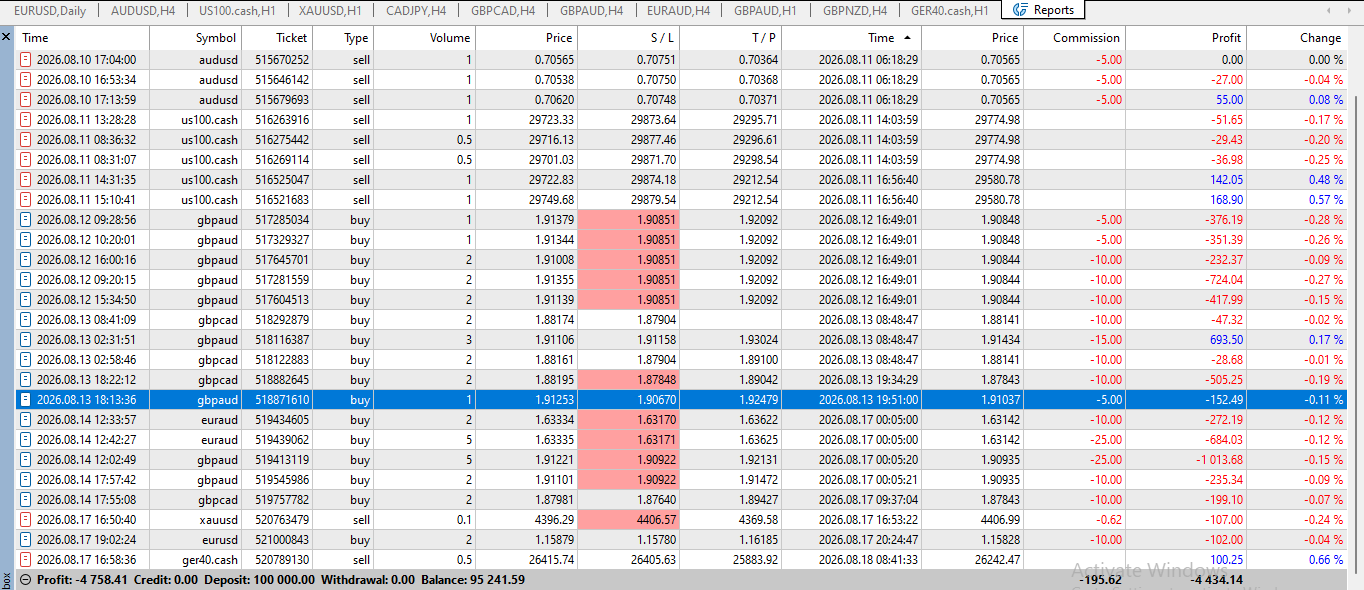Sort by the Type column header
The image size is (1364, 590).
tap(343, 38)
